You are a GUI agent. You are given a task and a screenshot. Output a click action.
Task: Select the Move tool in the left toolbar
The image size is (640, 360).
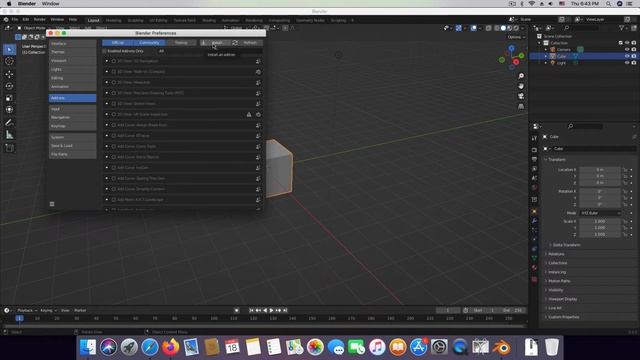pos(9,74)
